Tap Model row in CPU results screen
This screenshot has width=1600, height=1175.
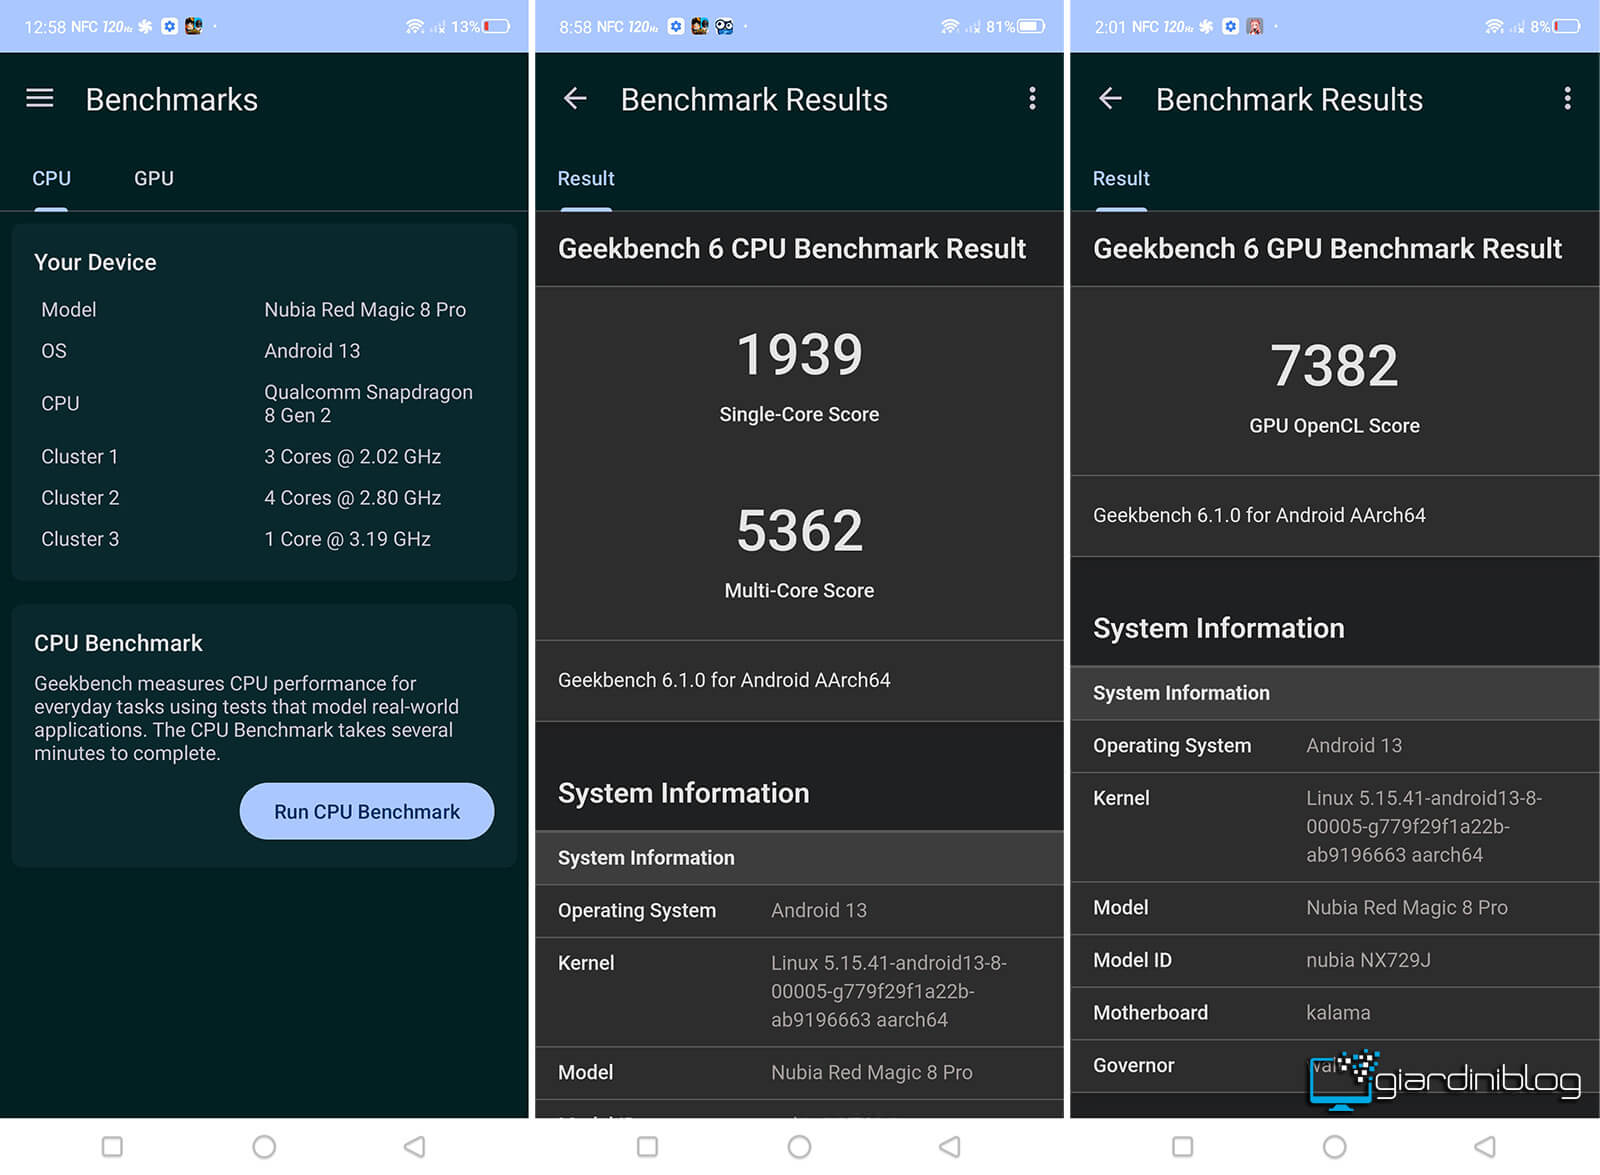tap(799, 1072)
